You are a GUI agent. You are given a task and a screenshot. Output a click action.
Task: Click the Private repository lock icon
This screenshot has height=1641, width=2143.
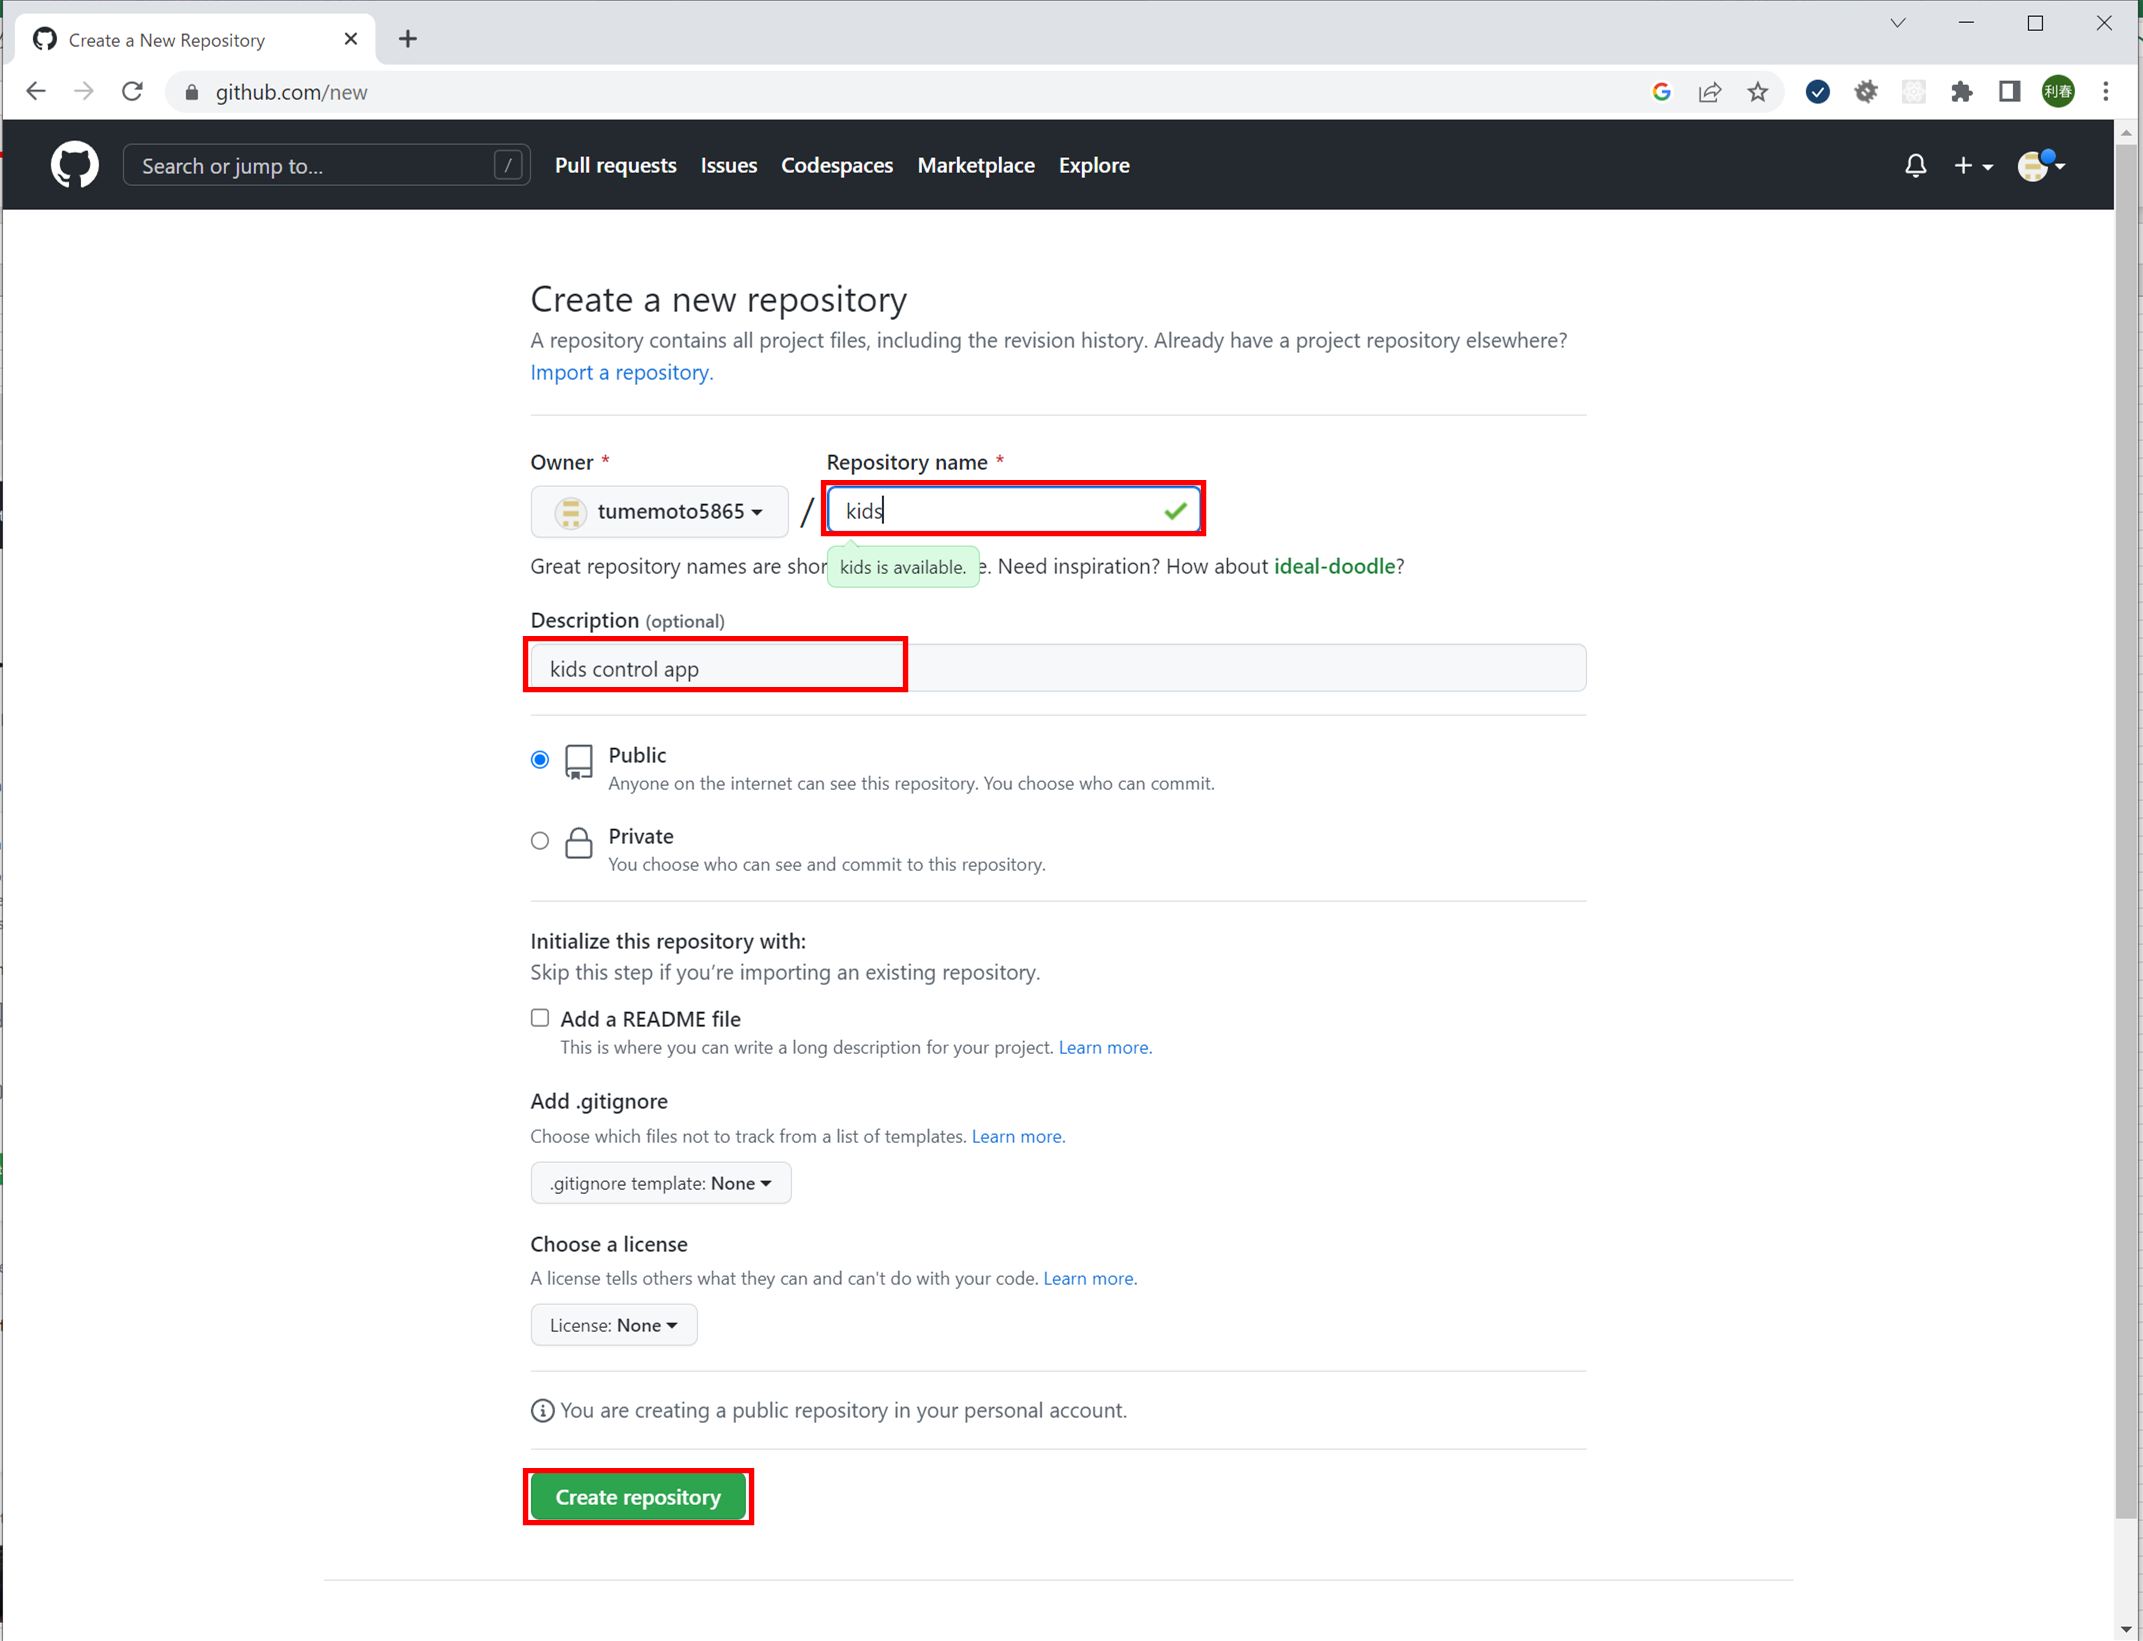(x=579, y=843)
